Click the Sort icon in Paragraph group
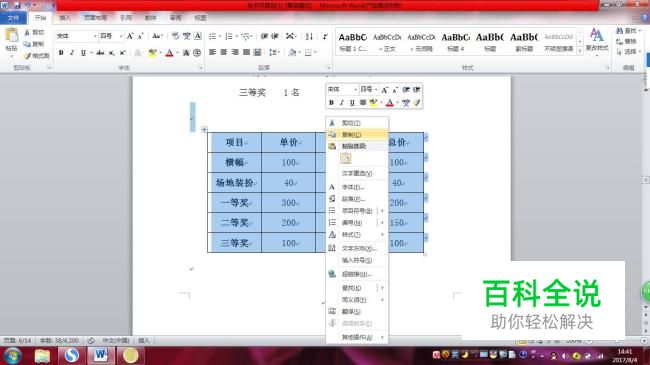 [309, 36]
